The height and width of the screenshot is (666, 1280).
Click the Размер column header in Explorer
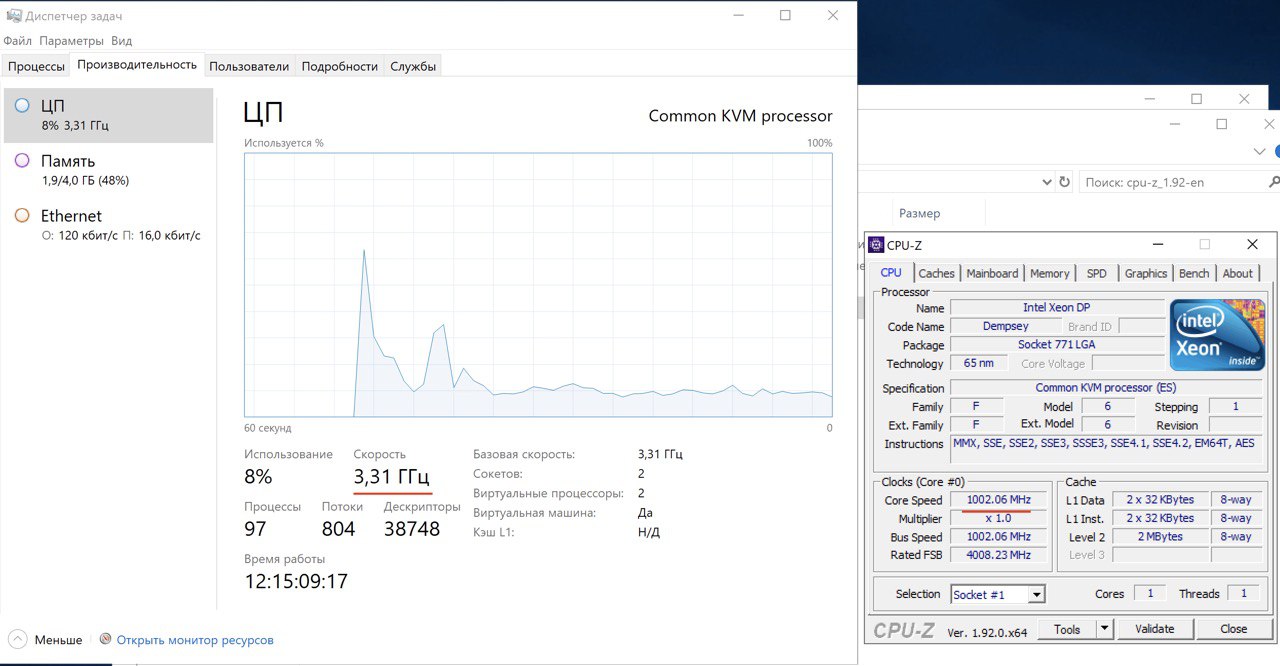click(x=919, y=213)
